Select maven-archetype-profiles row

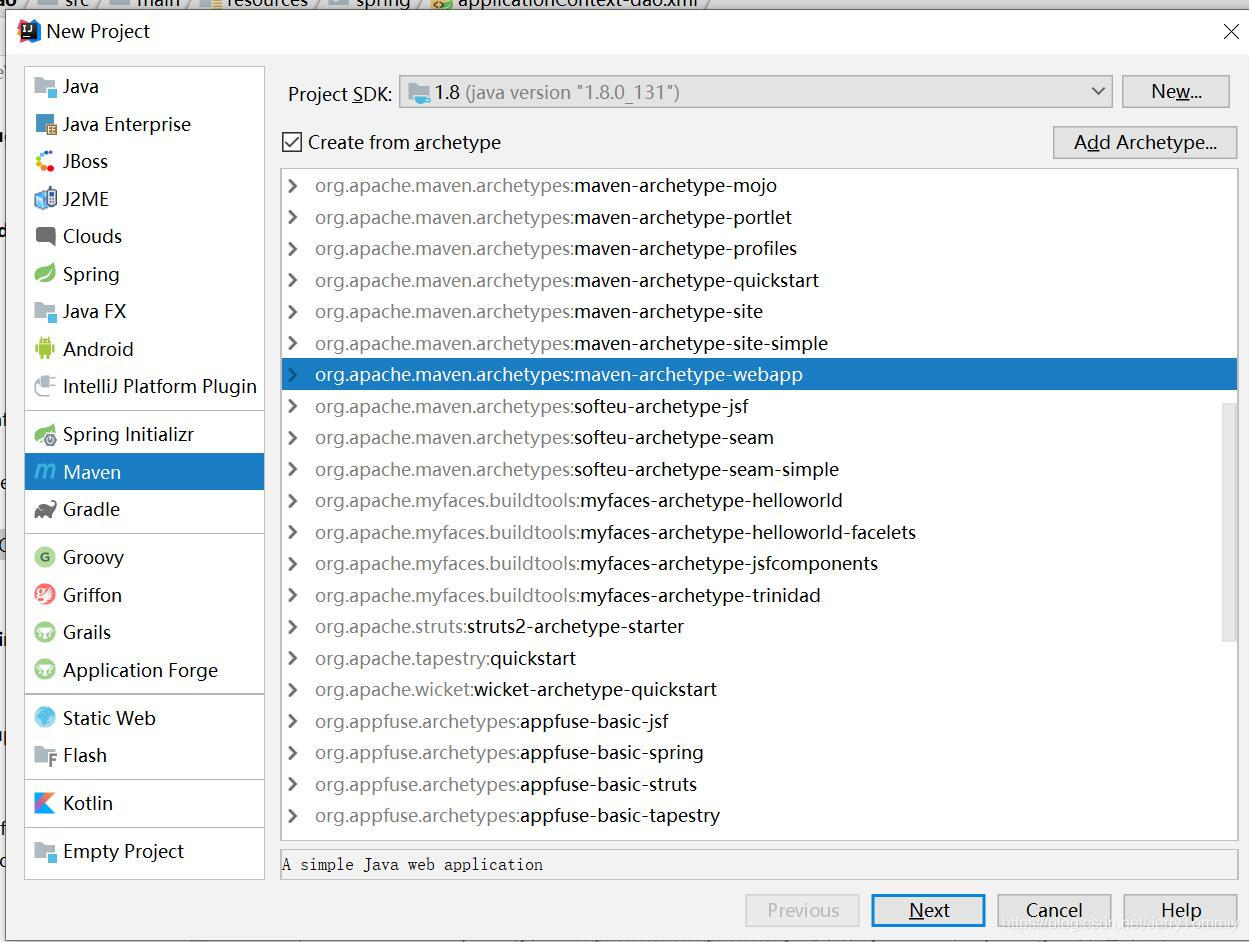[759, 248]
